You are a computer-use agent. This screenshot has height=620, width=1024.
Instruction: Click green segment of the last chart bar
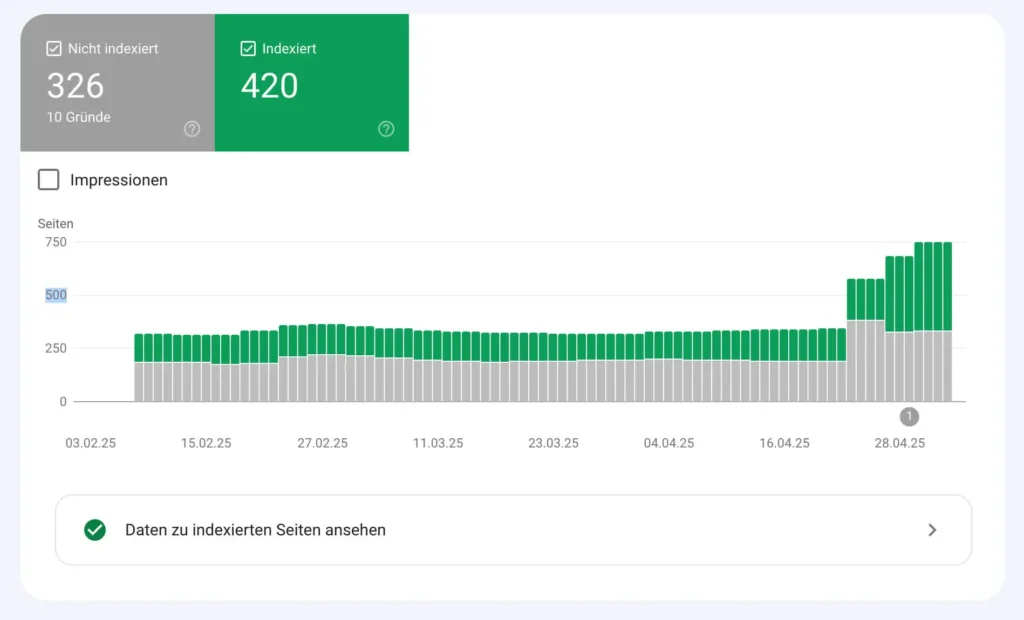click(x=947, y=285)
